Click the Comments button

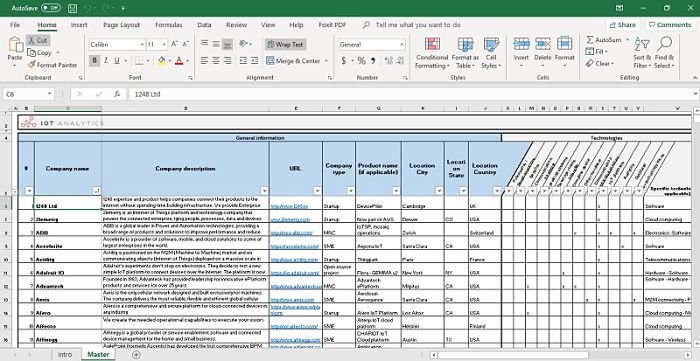[x=670, y=25]
